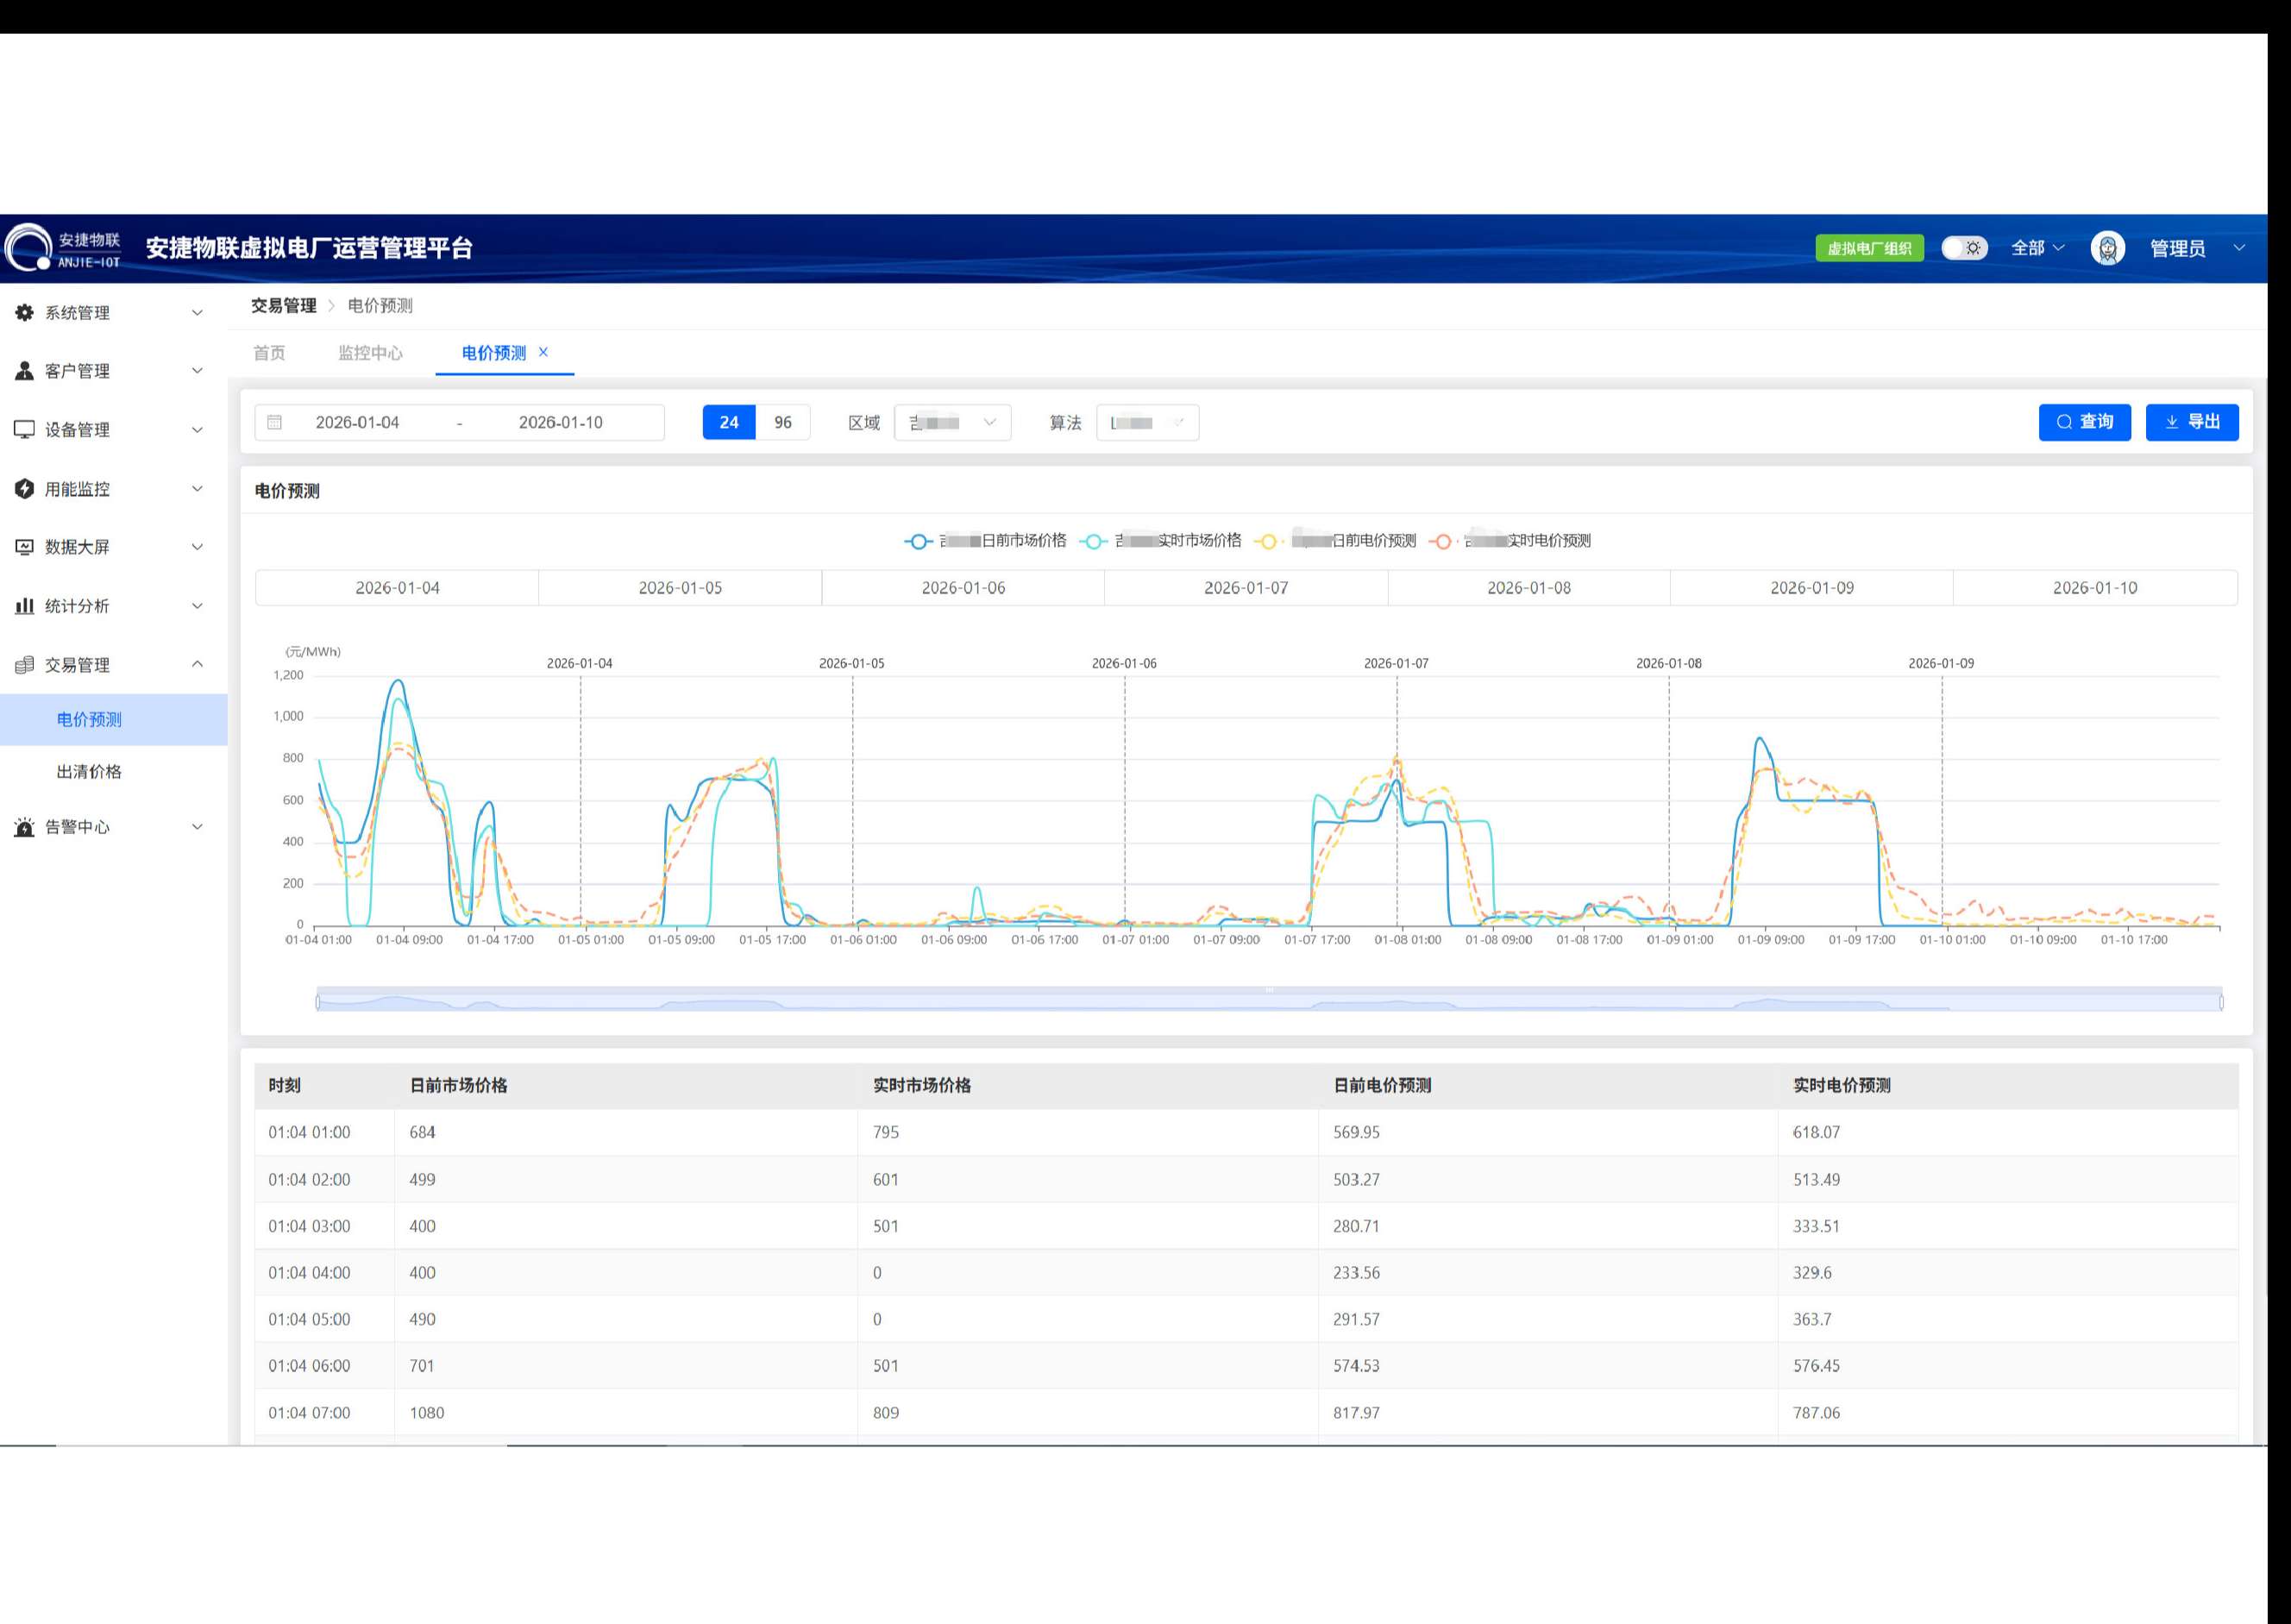Open the 出清价格 submenu item
The width and height of the screenshot is (2291, 1624).
click(x=89, y=772)
